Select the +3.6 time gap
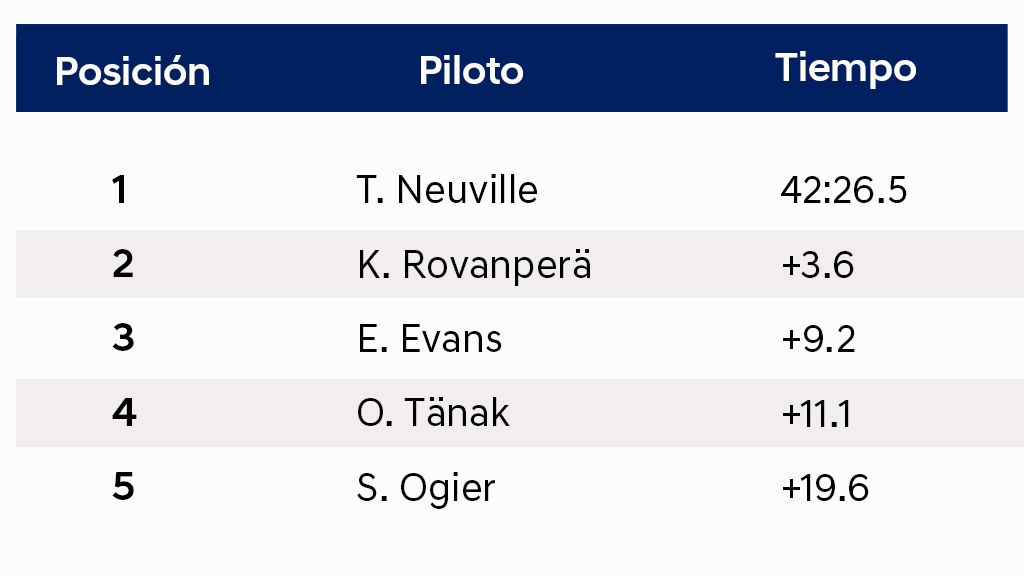This screenshot has width=1024, height=576. (817, 265)
